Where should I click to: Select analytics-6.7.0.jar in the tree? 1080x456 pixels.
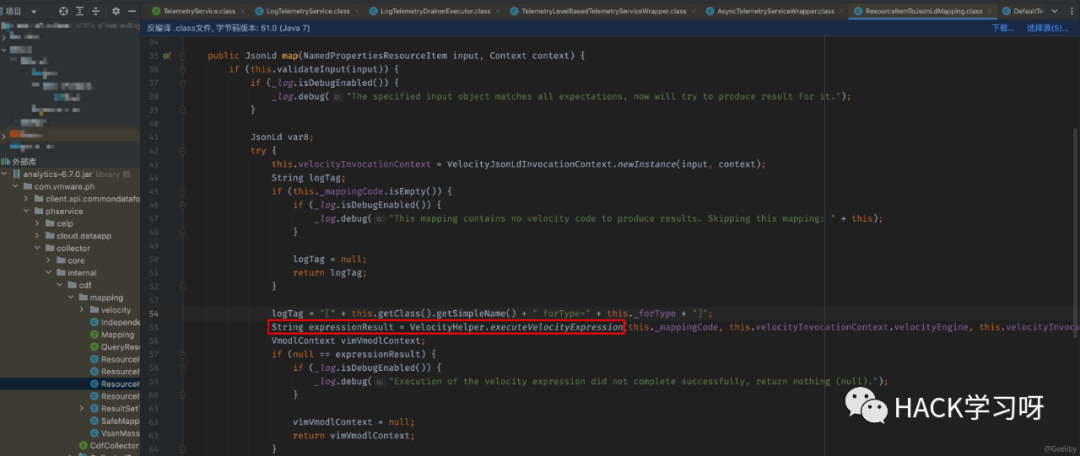59,174
